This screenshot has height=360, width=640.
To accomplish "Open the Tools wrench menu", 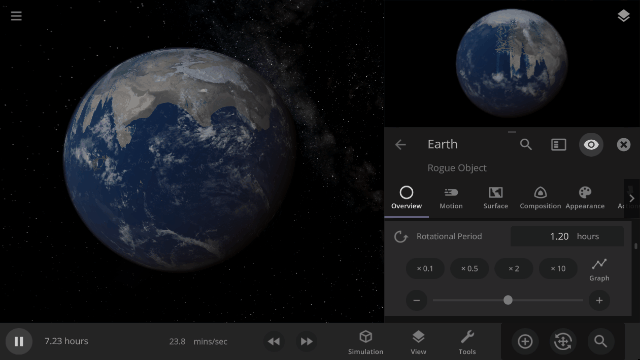I will pyautogui.click(x=467, y=342).
